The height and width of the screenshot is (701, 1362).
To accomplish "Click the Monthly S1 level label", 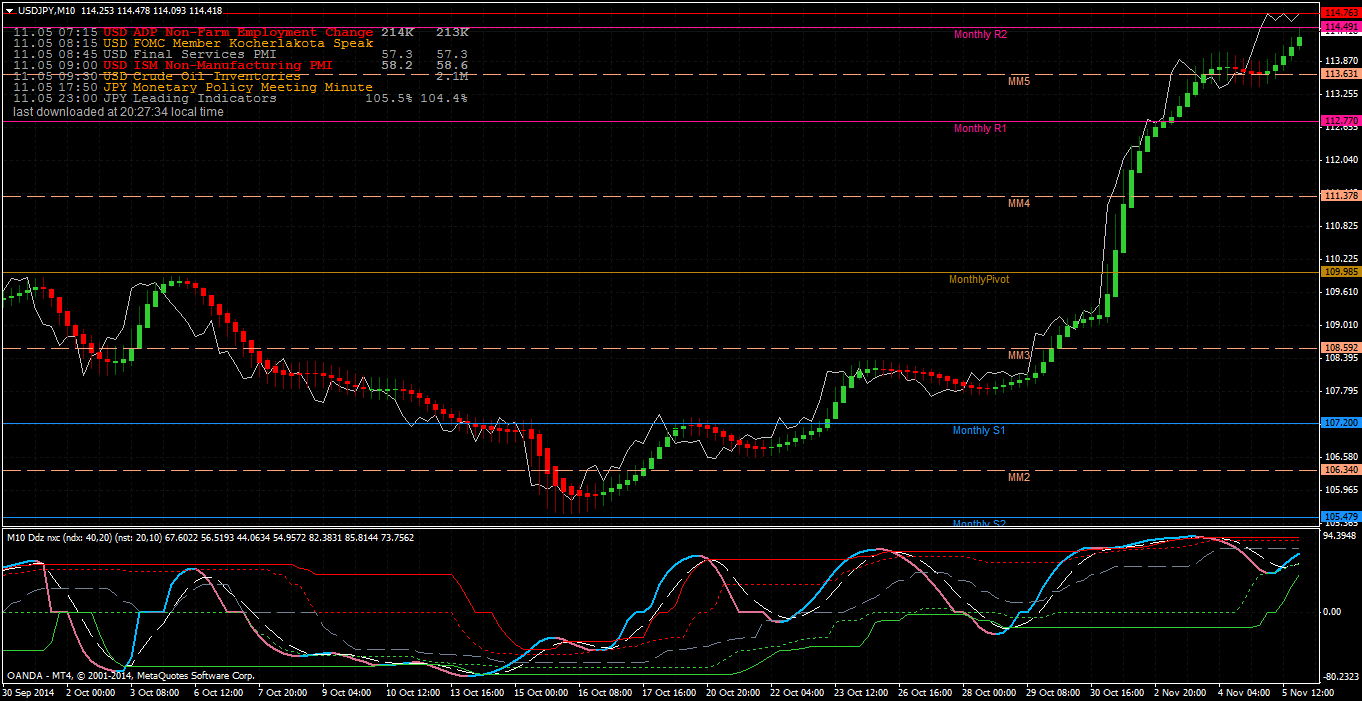I will 979,431.
